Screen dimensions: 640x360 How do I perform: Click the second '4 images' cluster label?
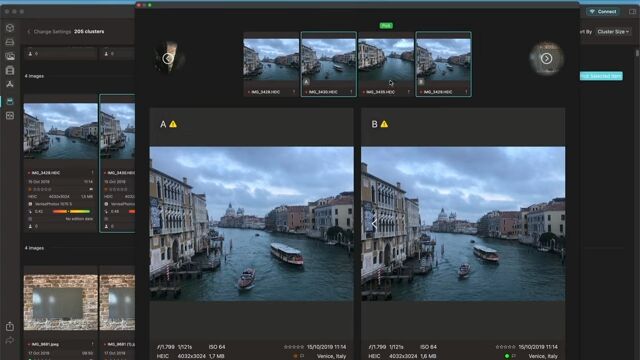point(34,248)
